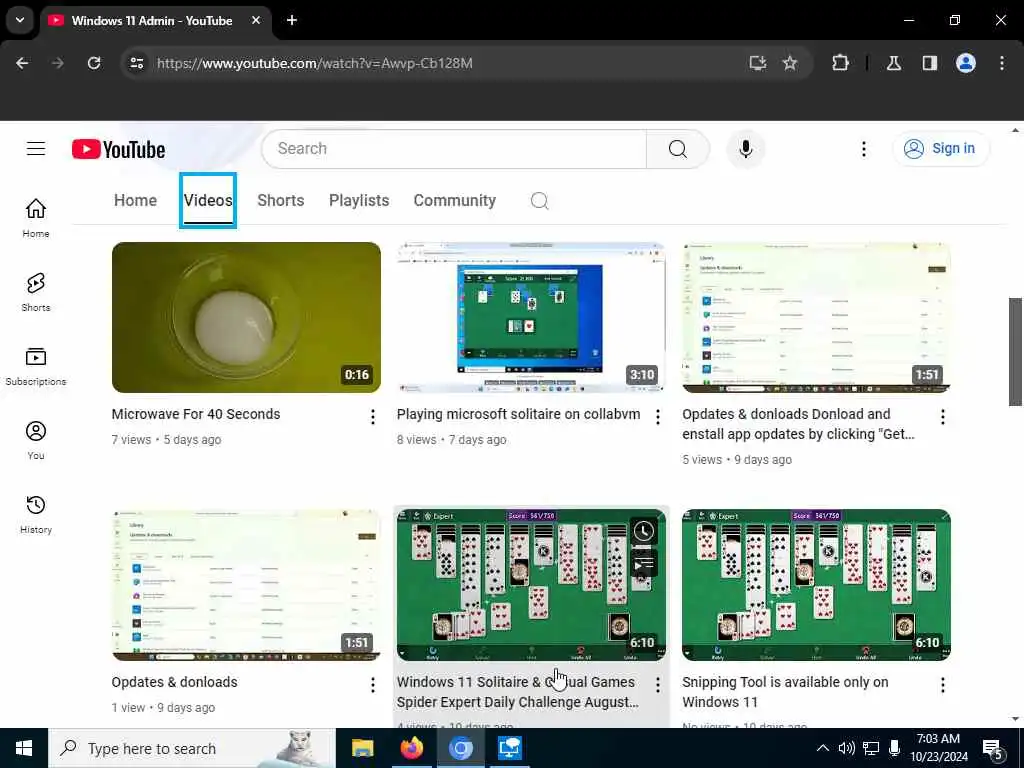Open taskbar volume control
This screenshot has width=1024, height=768.
(846, 748)
